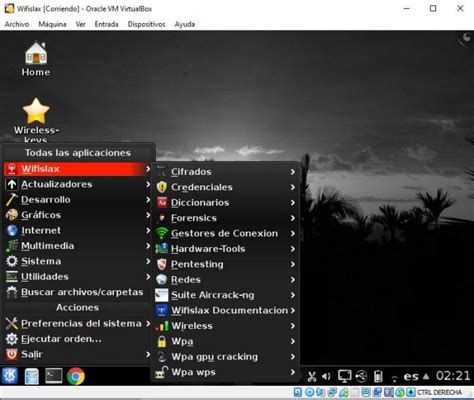Click the Gráficos palette icon
The width and height of the screenshot is (474, 400).
[x=12, y=215]
